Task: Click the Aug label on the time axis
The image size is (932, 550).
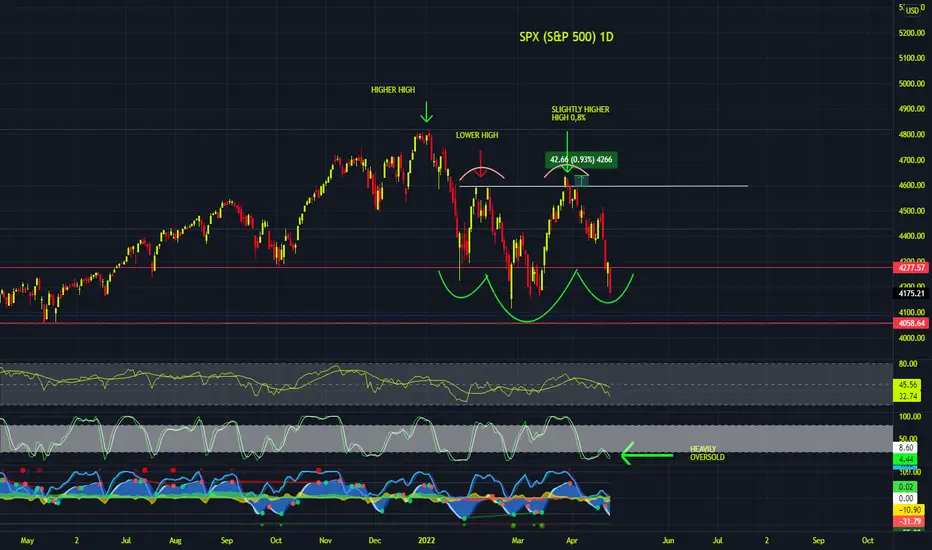Action: (x=175, y=540)
